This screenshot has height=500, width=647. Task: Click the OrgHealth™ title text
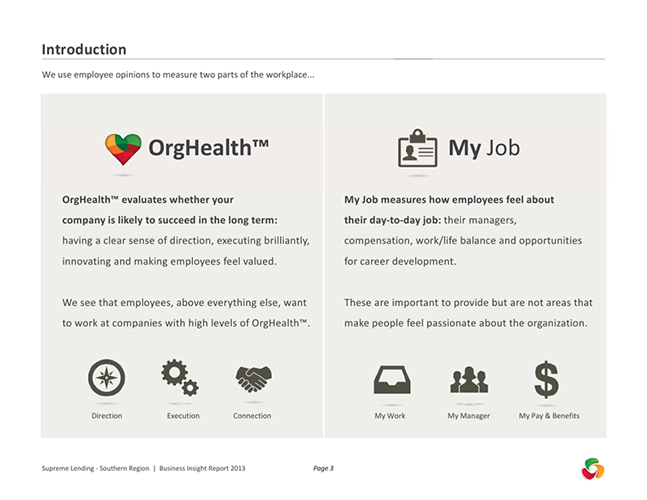[208, 149]
